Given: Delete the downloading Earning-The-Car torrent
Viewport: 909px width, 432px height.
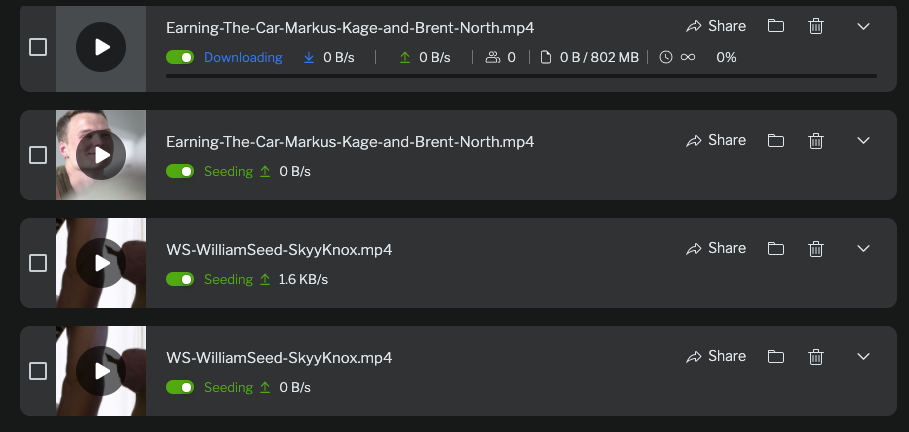Looking at the screenshot, I should pos(816,26).
